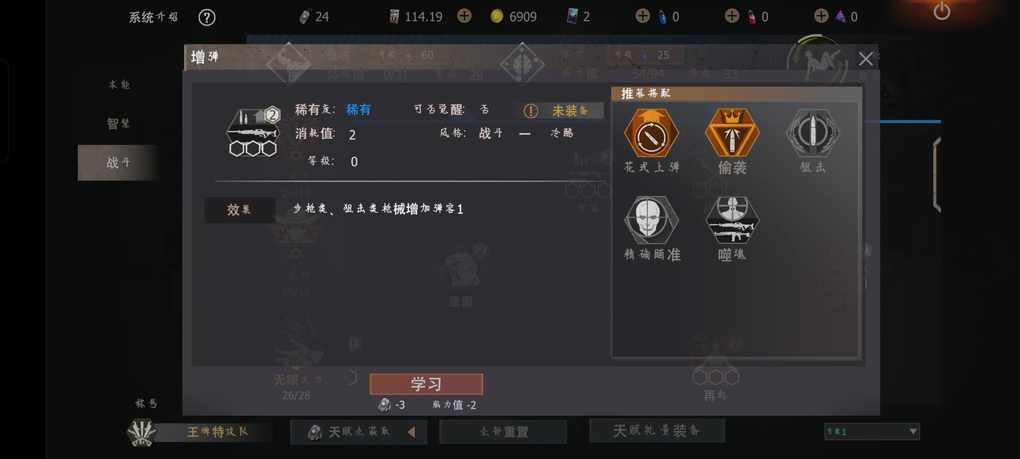The height and width of the screenshot is (459, 1020).
Task: Select the 本能 category tab
Action: [119, 85]
